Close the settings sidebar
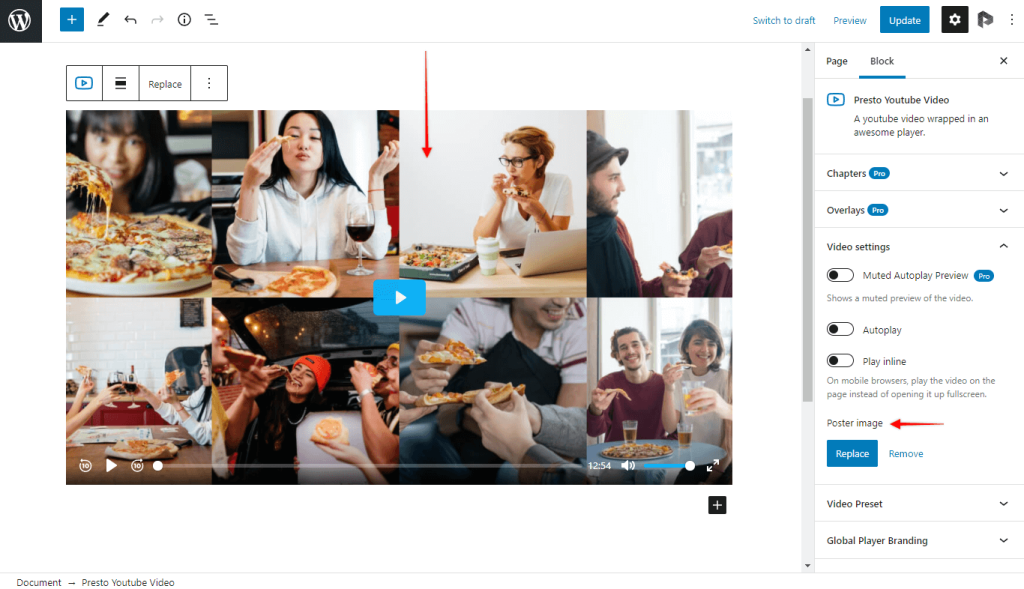The height and width of the screenshot is (589, 1024). pyautogui.click(x=1004, y=61)
